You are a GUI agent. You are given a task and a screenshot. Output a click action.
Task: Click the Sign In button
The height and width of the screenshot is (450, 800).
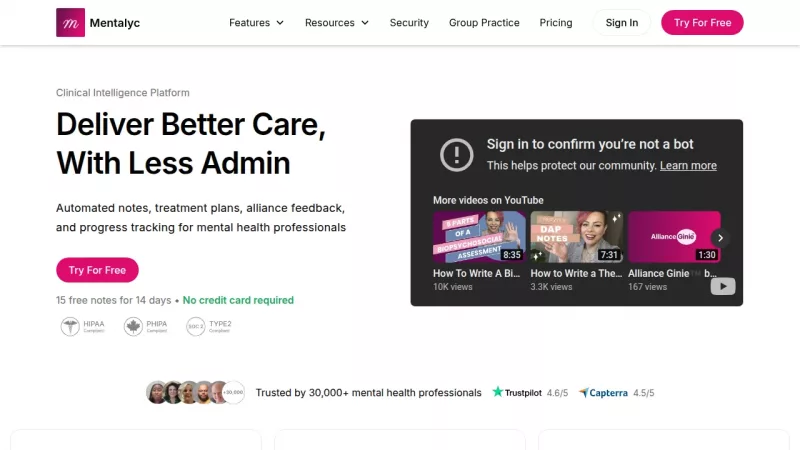coord(621,22)
